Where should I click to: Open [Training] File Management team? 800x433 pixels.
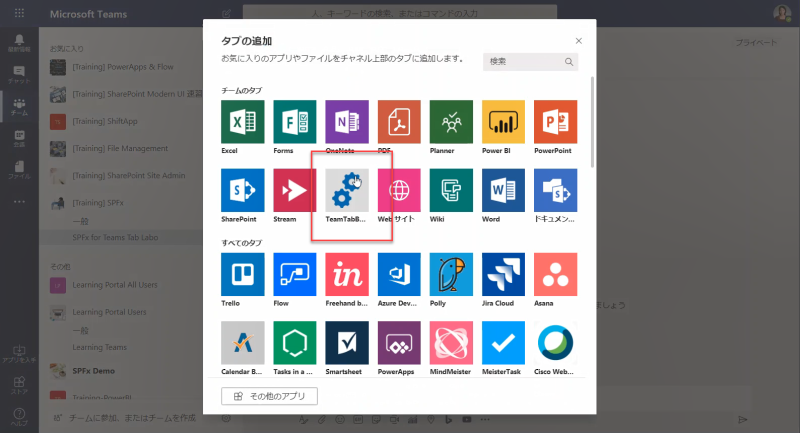pyautogui.click(x=122, y=148)
